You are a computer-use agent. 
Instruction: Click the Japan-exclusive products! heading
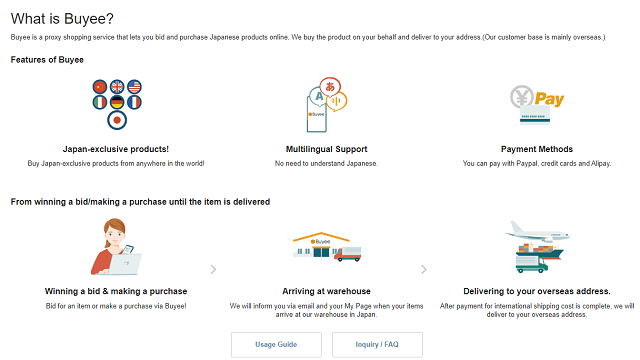coord(116,149)
